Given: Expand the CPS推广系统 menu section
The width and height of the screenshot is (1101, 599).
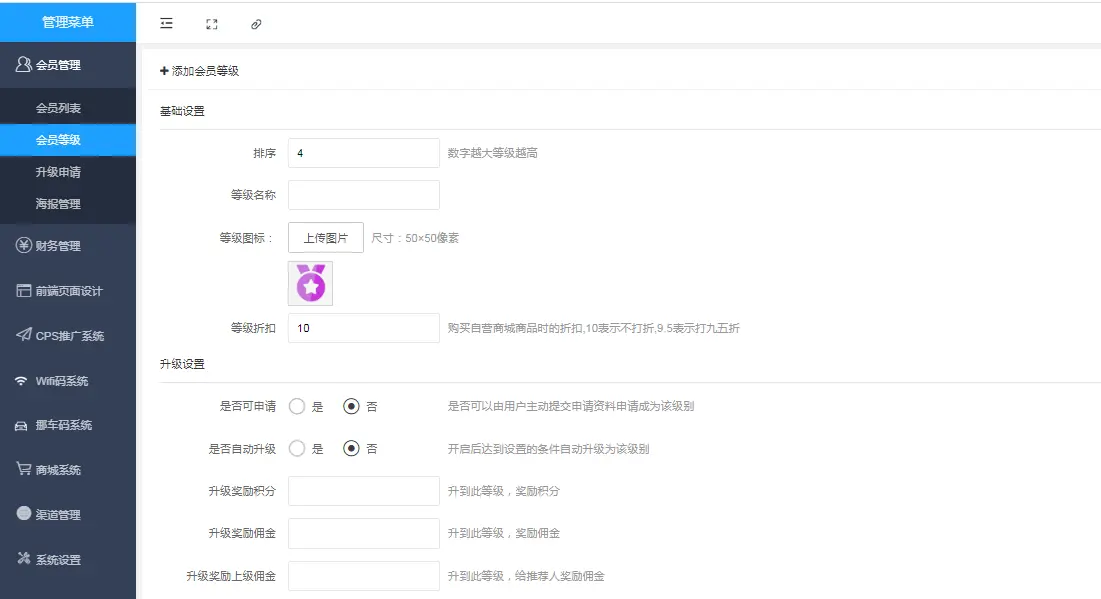Looking at the screenshot, I should pyautogui.click(x=68, y=336).
